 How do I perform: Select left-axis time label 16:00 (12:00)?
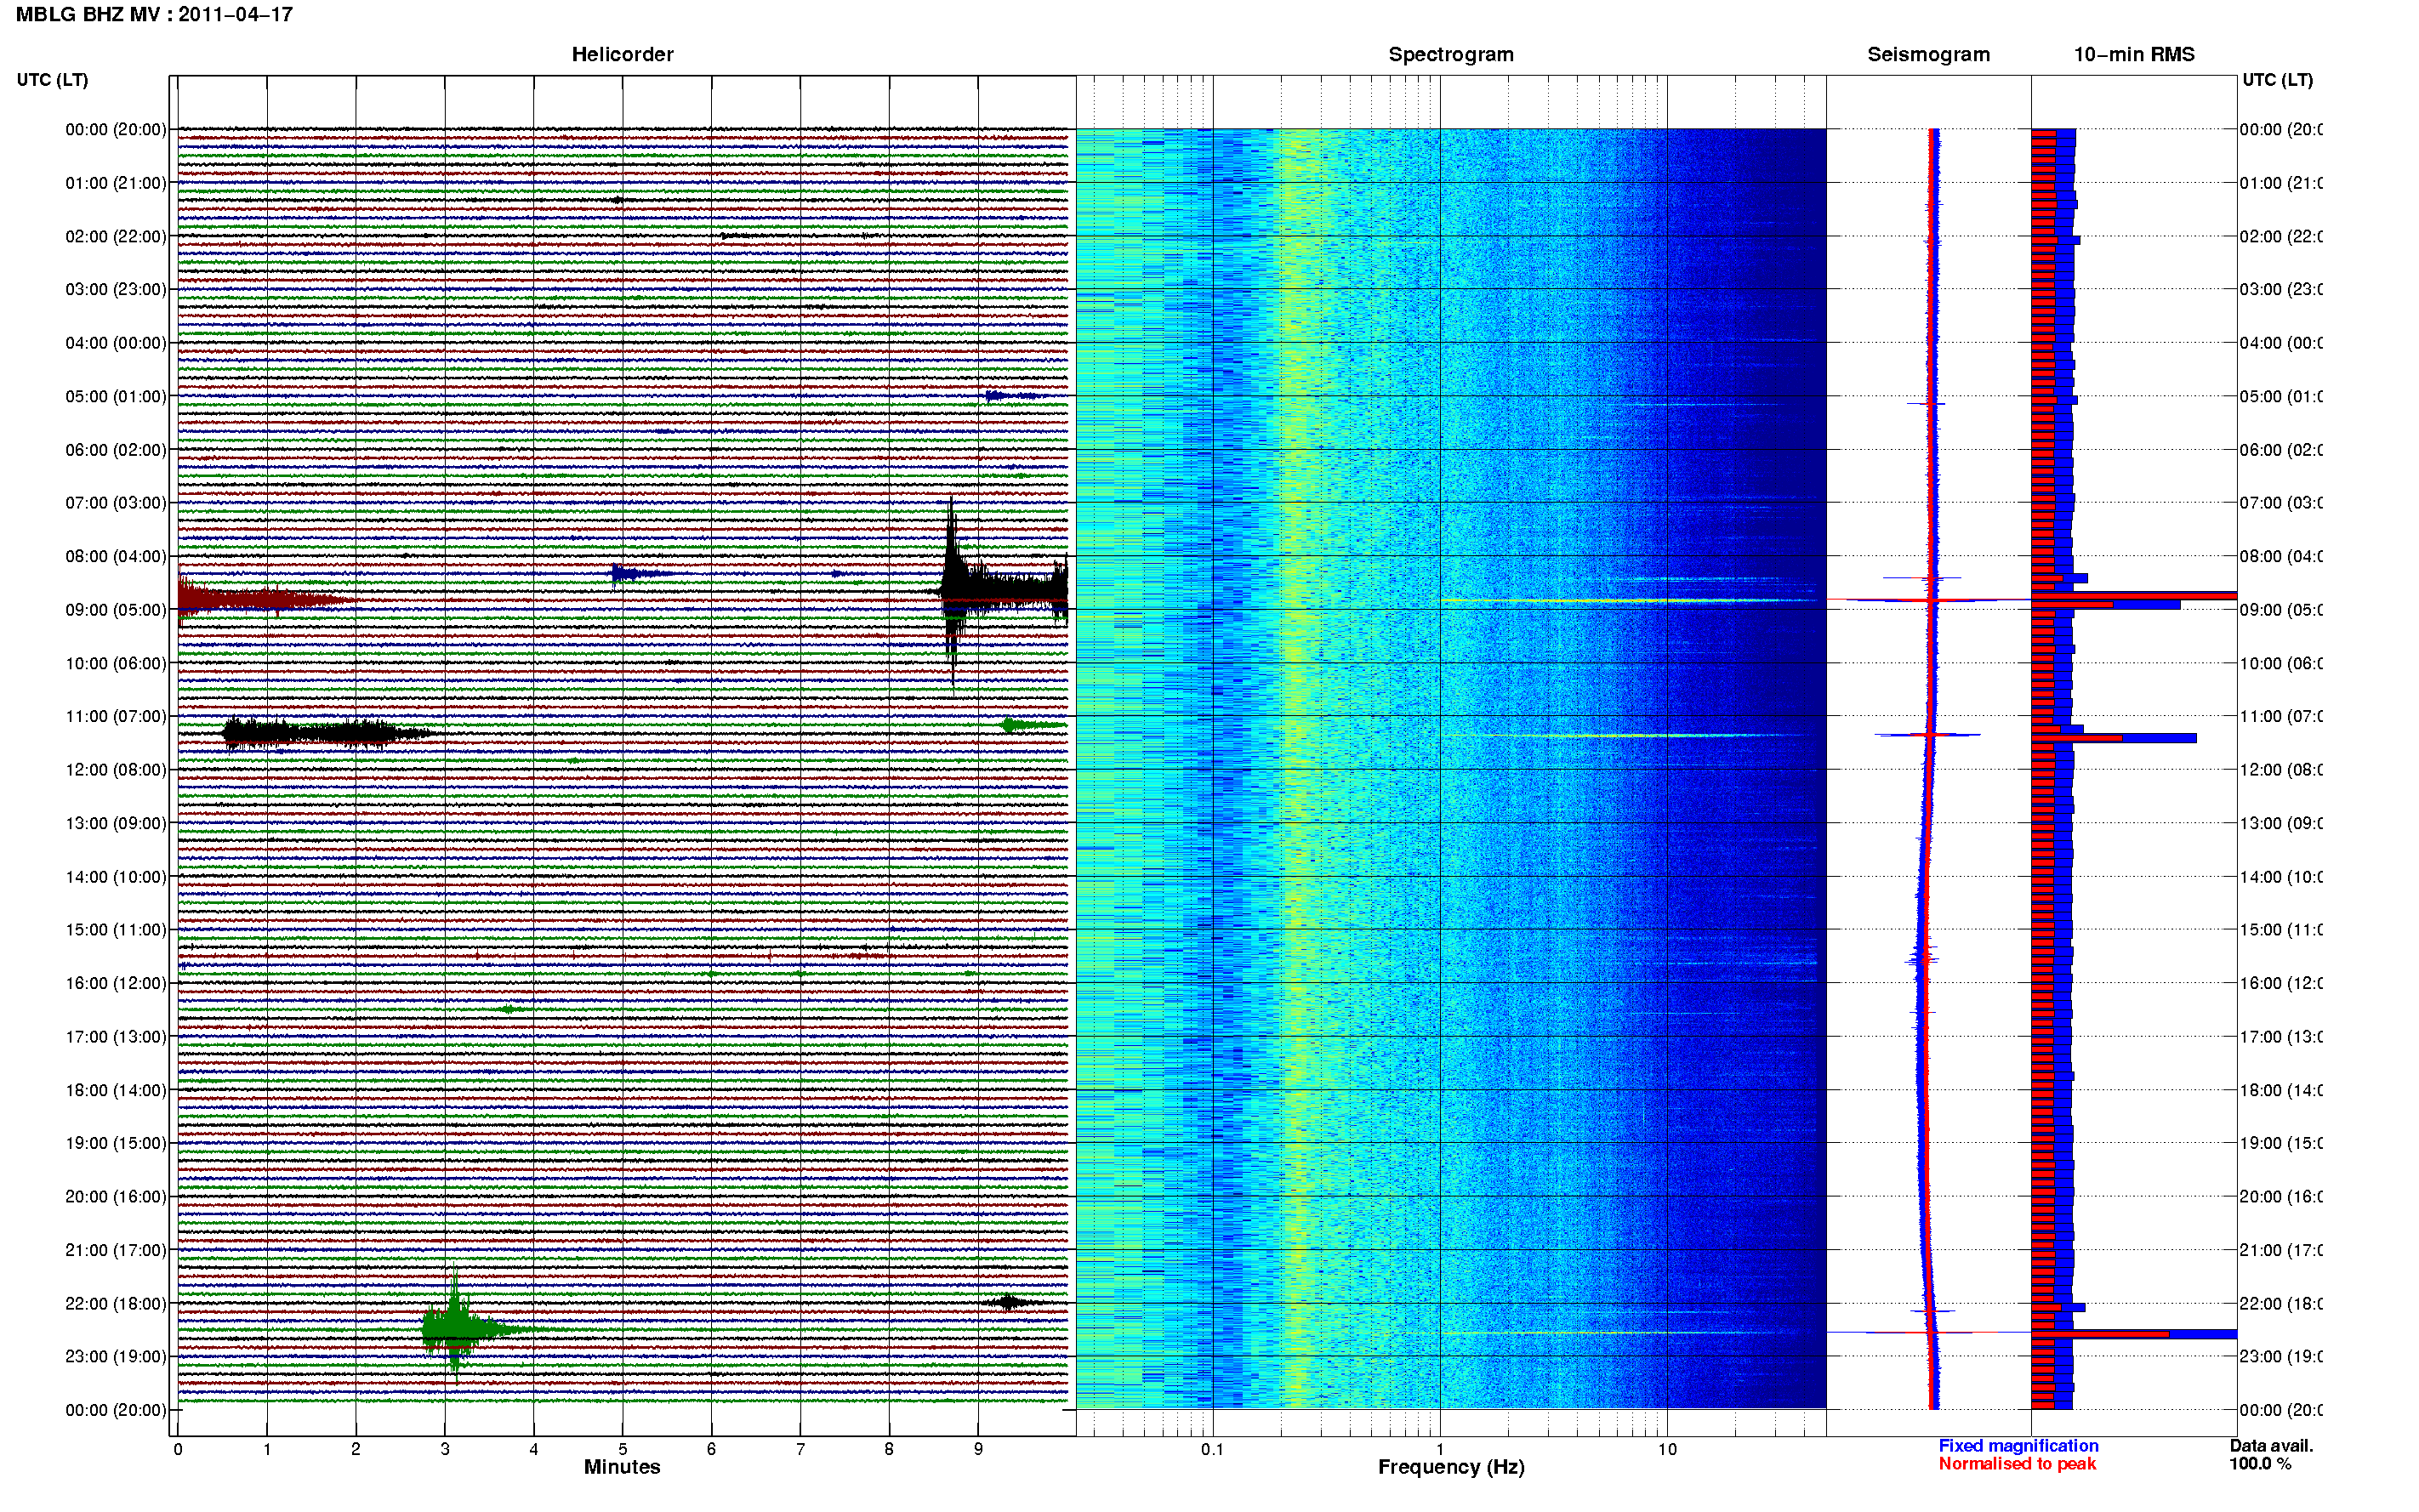(116, 984)
